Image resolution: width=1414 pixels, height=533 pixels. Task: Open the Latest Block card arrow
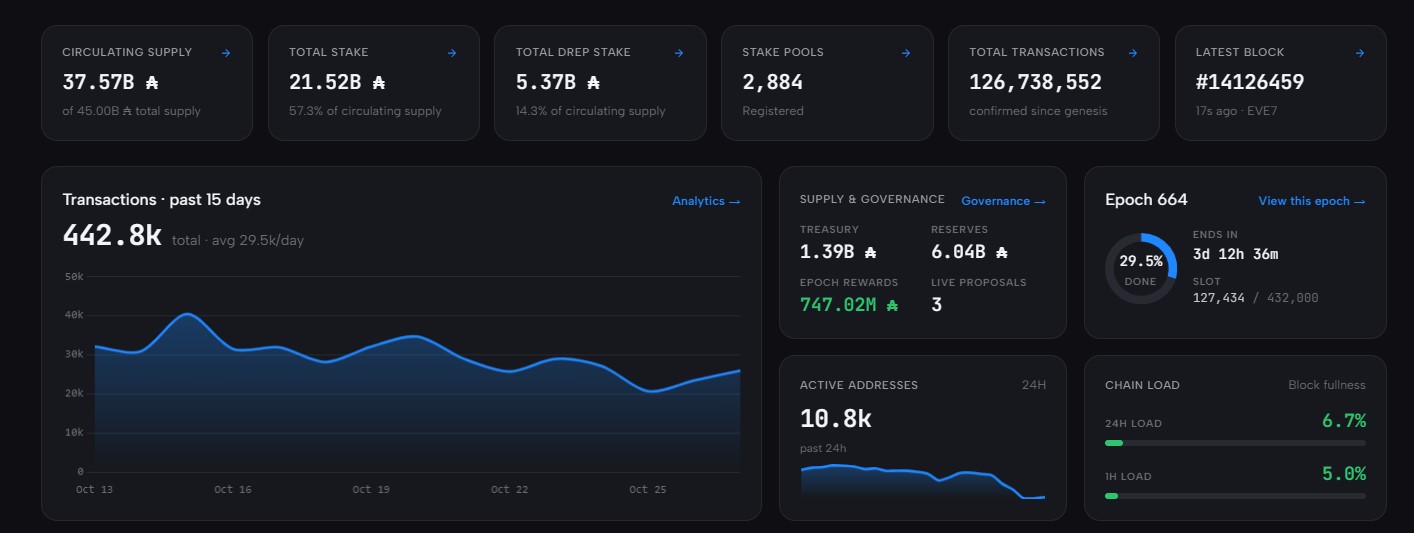pyautogui.click(x=1360, y=53)
